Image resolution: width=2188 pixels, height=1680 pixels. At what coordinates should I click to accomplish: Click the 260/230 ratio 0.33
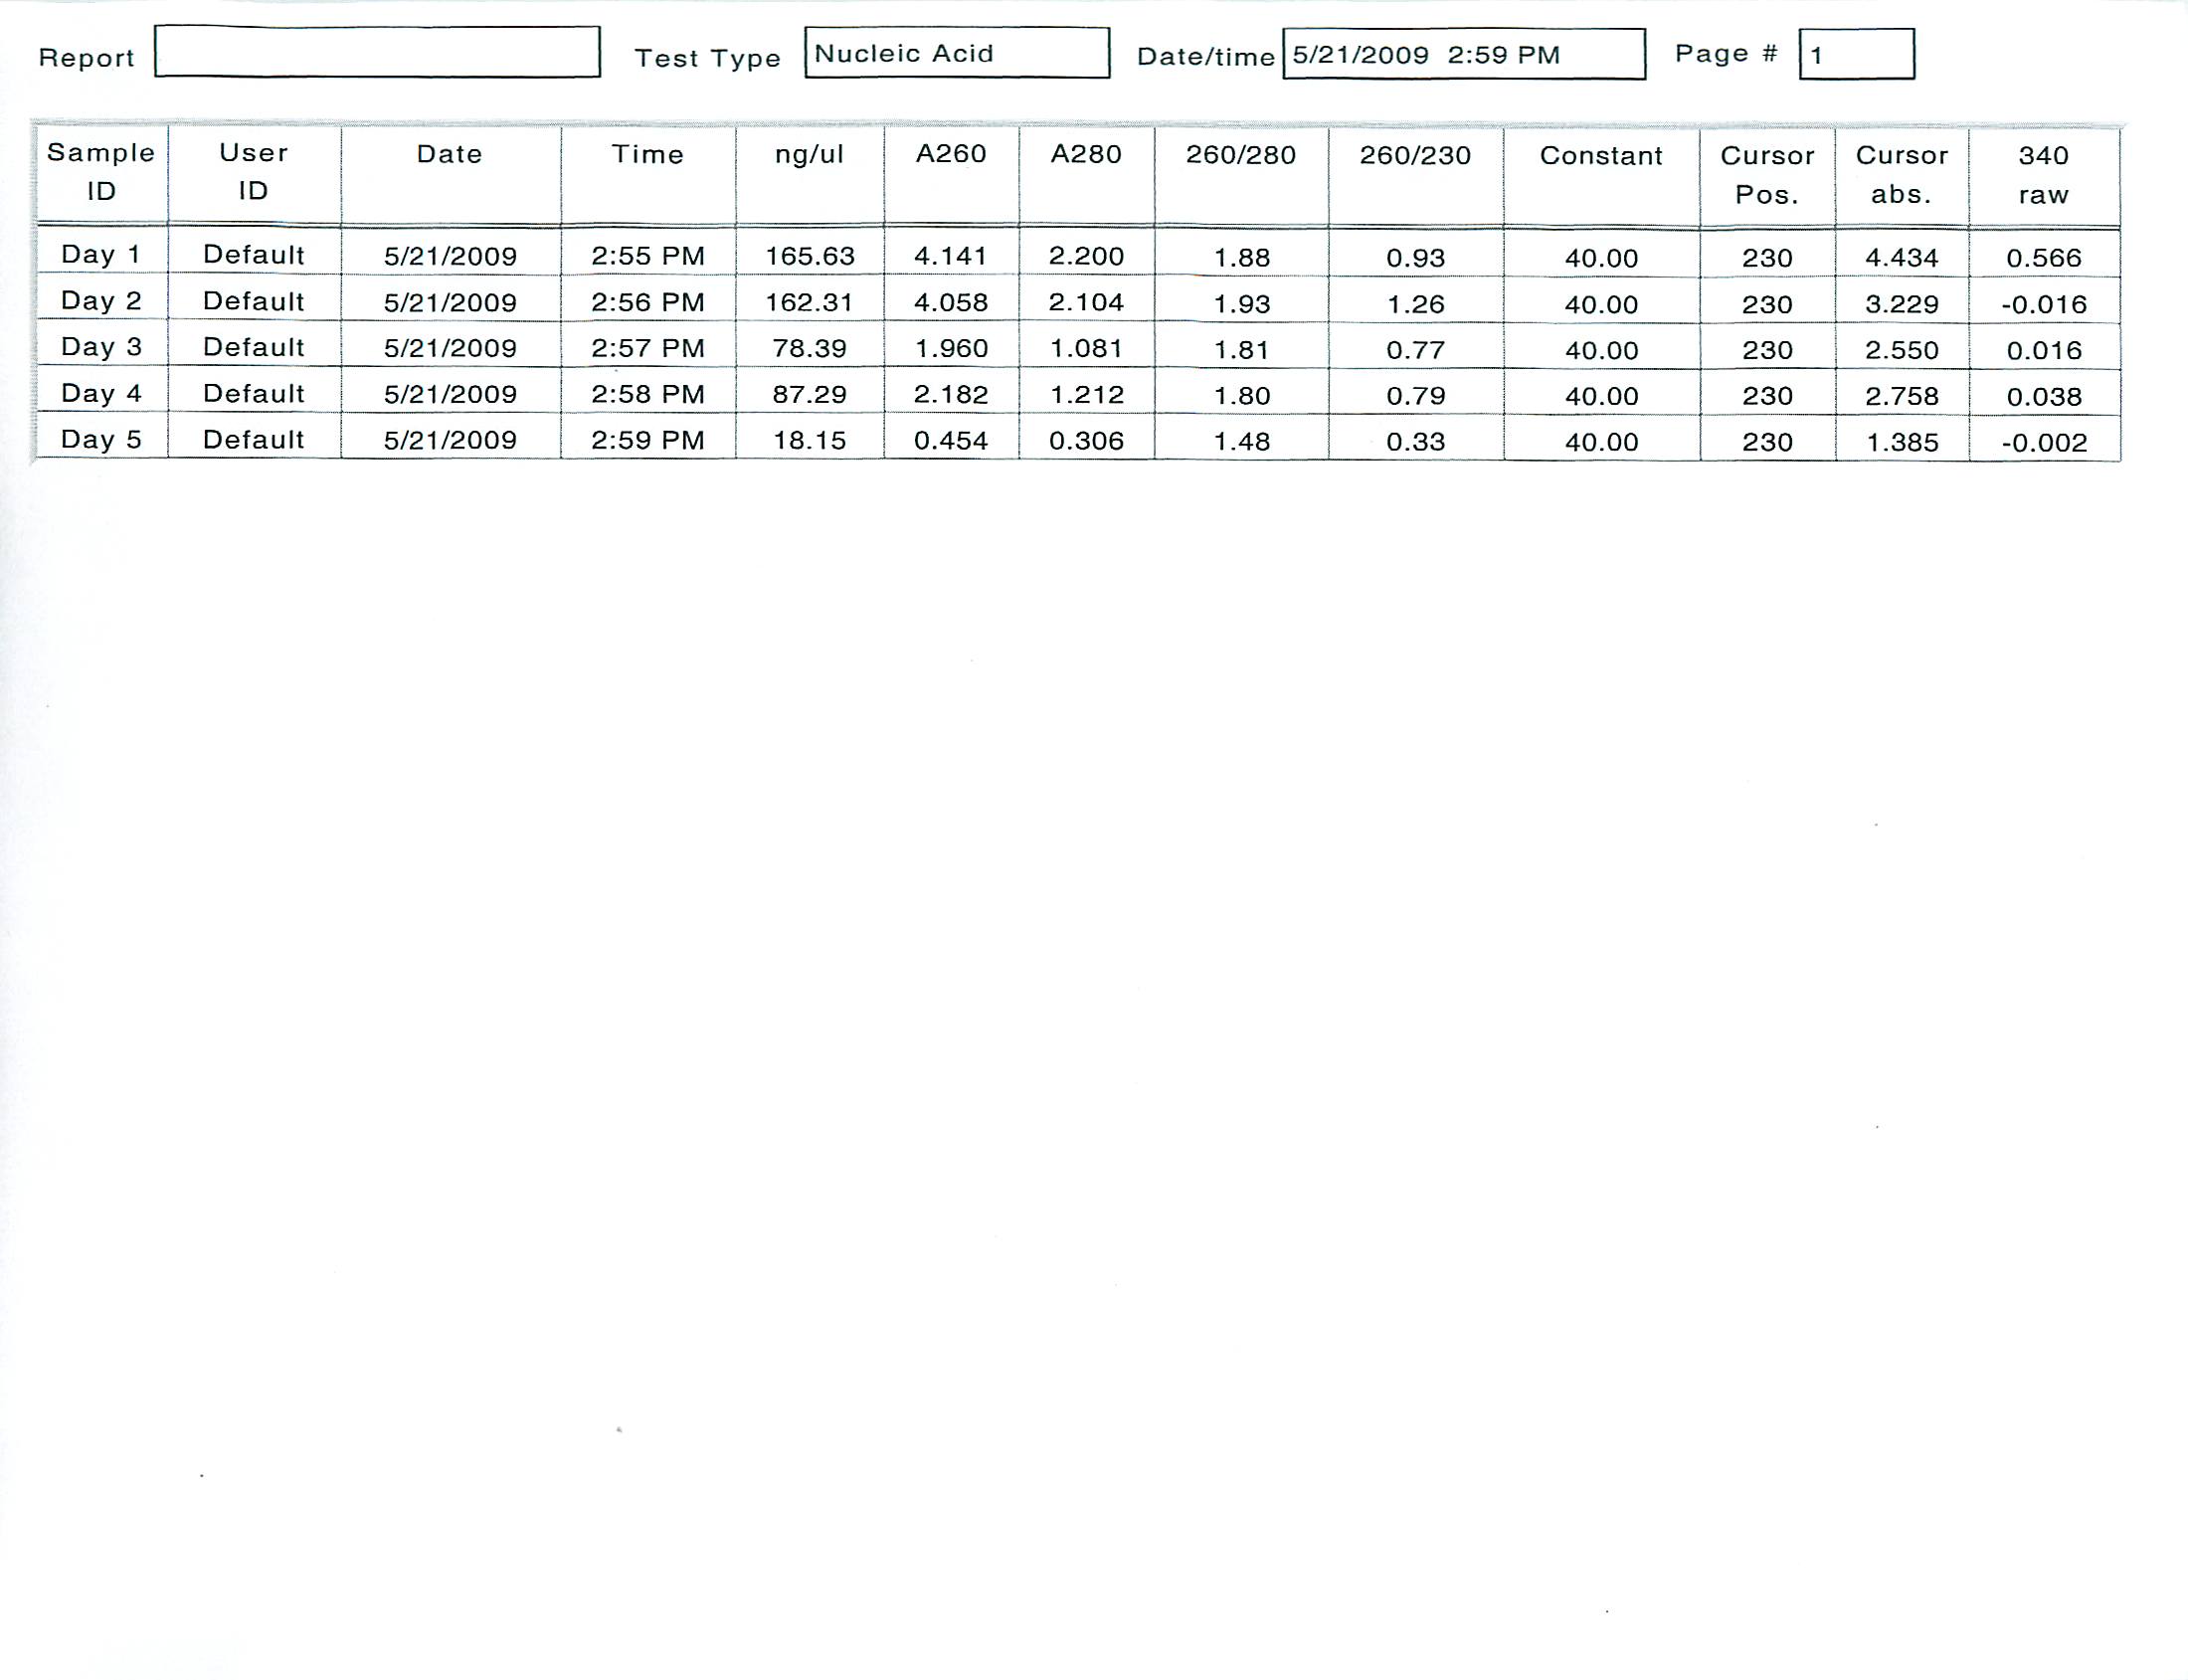(x=1416, y=441)
